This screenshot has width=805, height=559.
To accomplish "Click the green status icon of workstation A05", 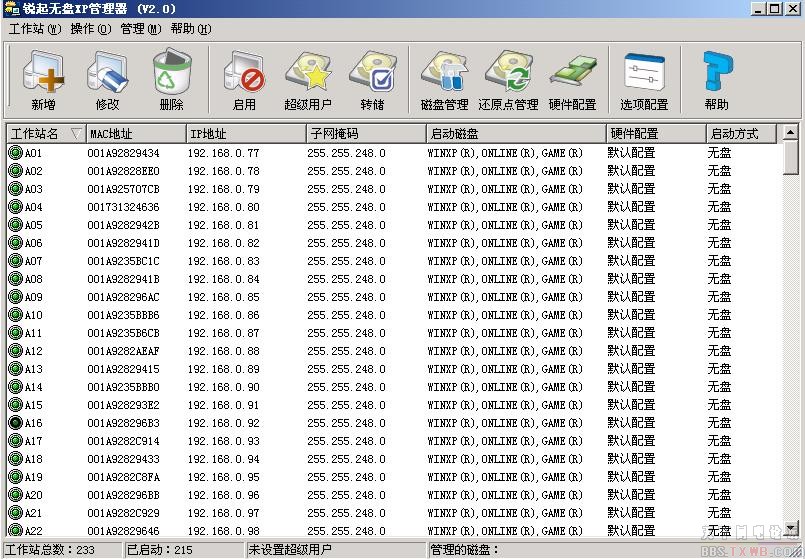I will pyautogui.click(x=16, y=224).
